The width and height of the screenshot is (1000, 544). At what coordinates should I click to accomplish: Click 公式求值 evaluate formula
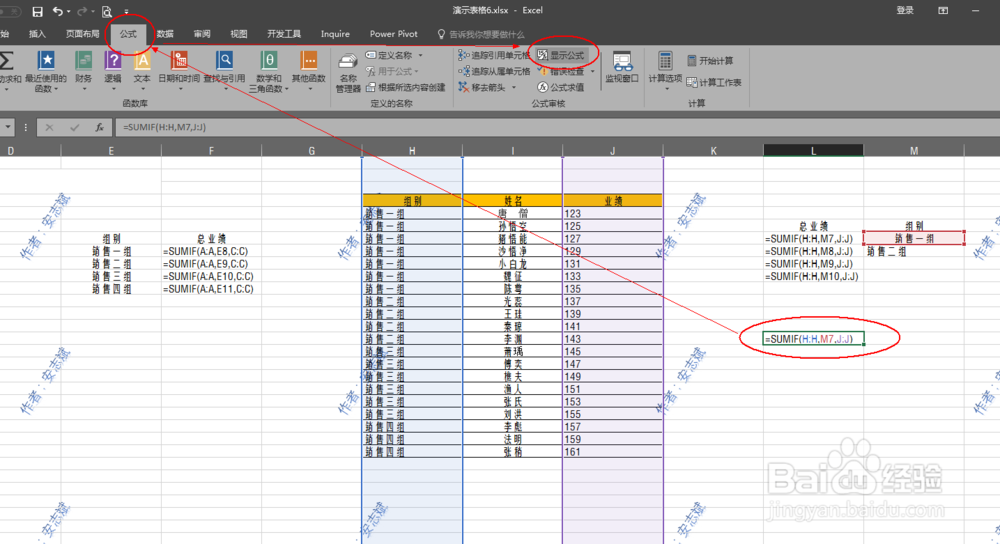tap(561, 87)
